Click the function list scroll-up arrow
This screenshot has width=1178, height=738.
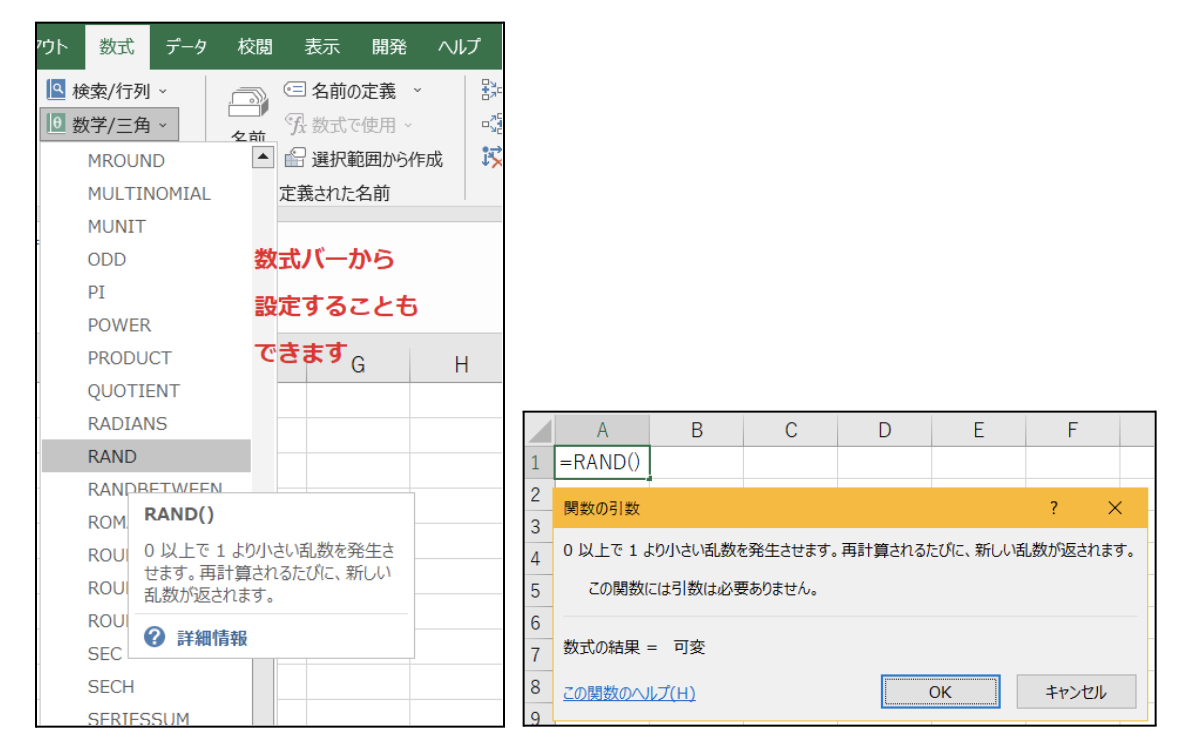pyautogui.click(x=262, y=157)
